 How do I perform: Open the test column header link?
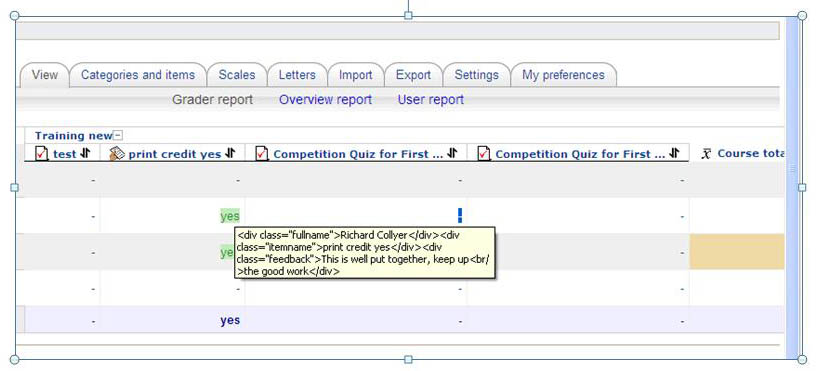[65, 154]
